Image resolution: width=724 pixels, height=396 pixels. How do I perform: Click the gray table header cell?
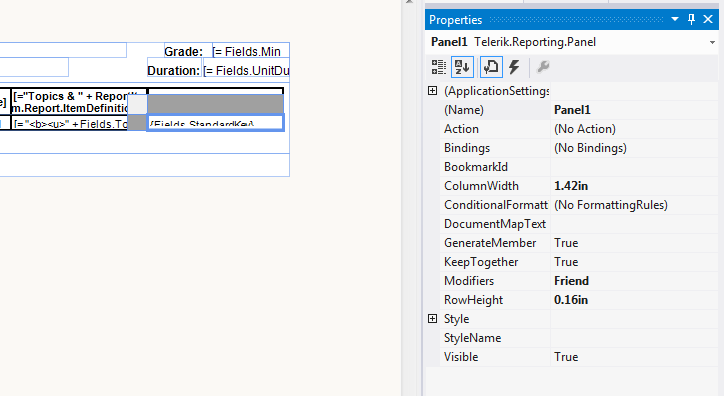[x=215, y=104]
